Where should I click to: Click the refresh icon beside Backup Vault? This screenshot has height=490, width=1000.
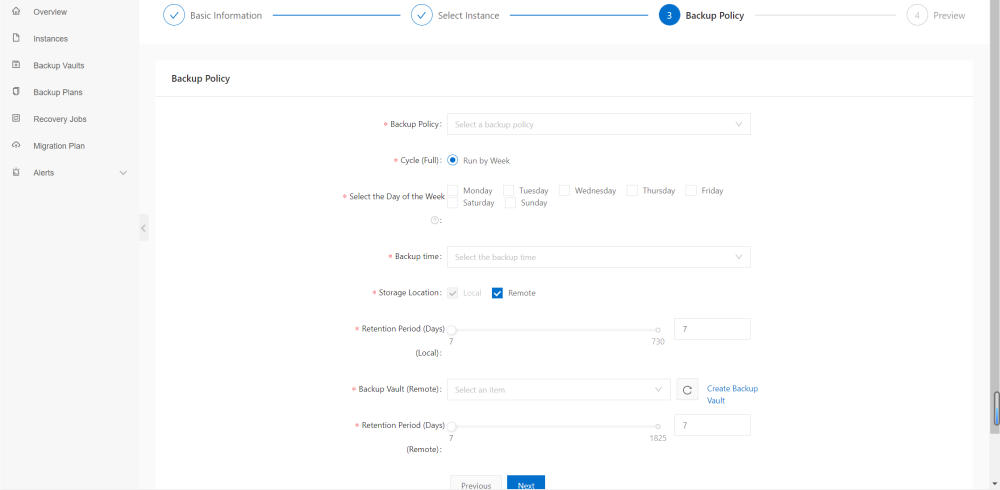click(688, 390)
